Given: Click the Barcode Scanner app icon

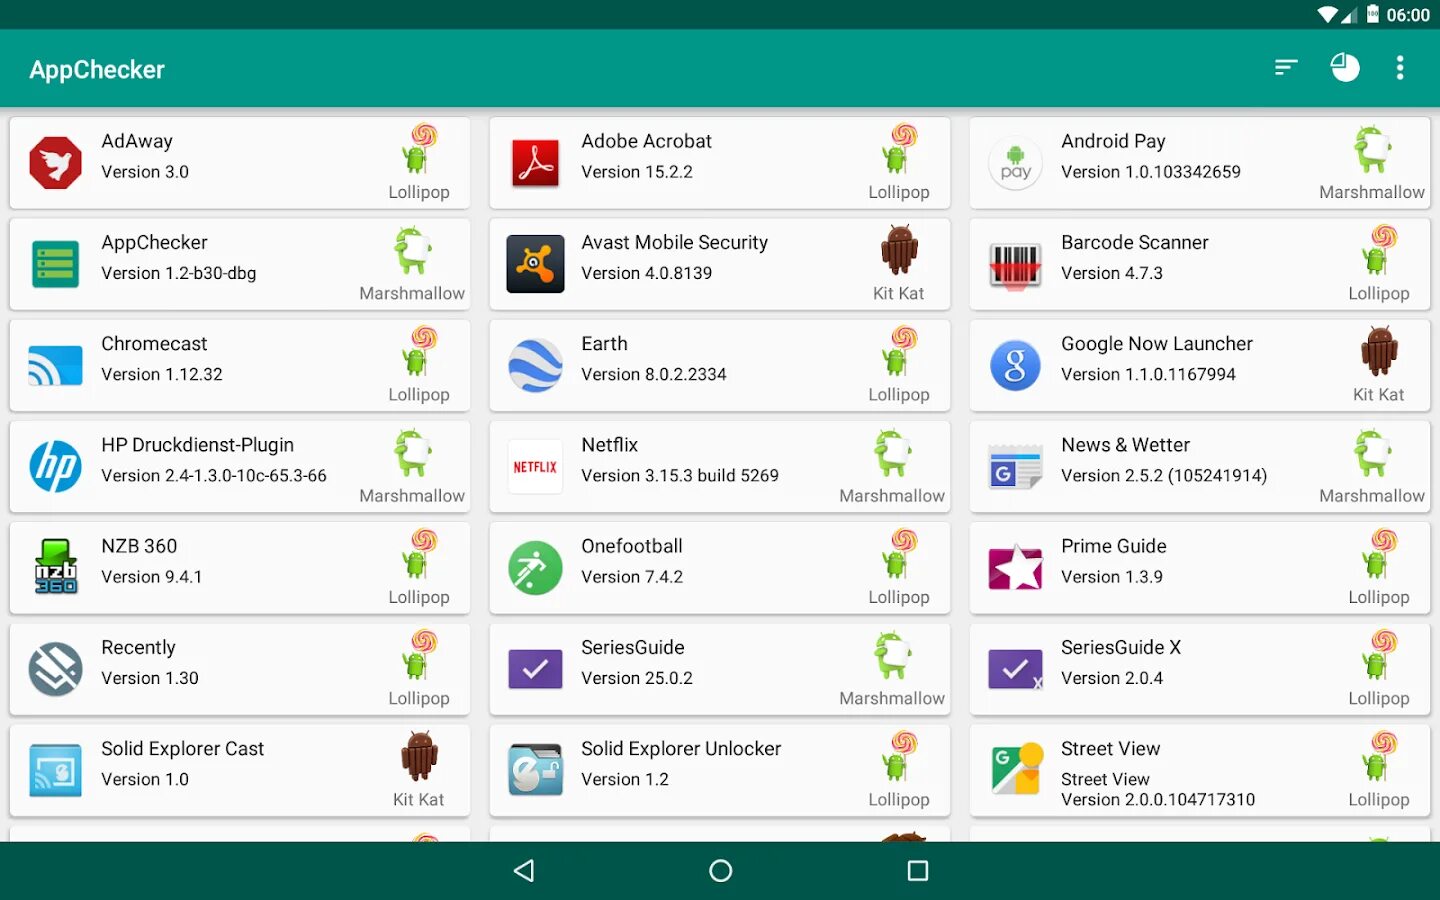Looking at the screenshot, I should (x=1016, y=266).
